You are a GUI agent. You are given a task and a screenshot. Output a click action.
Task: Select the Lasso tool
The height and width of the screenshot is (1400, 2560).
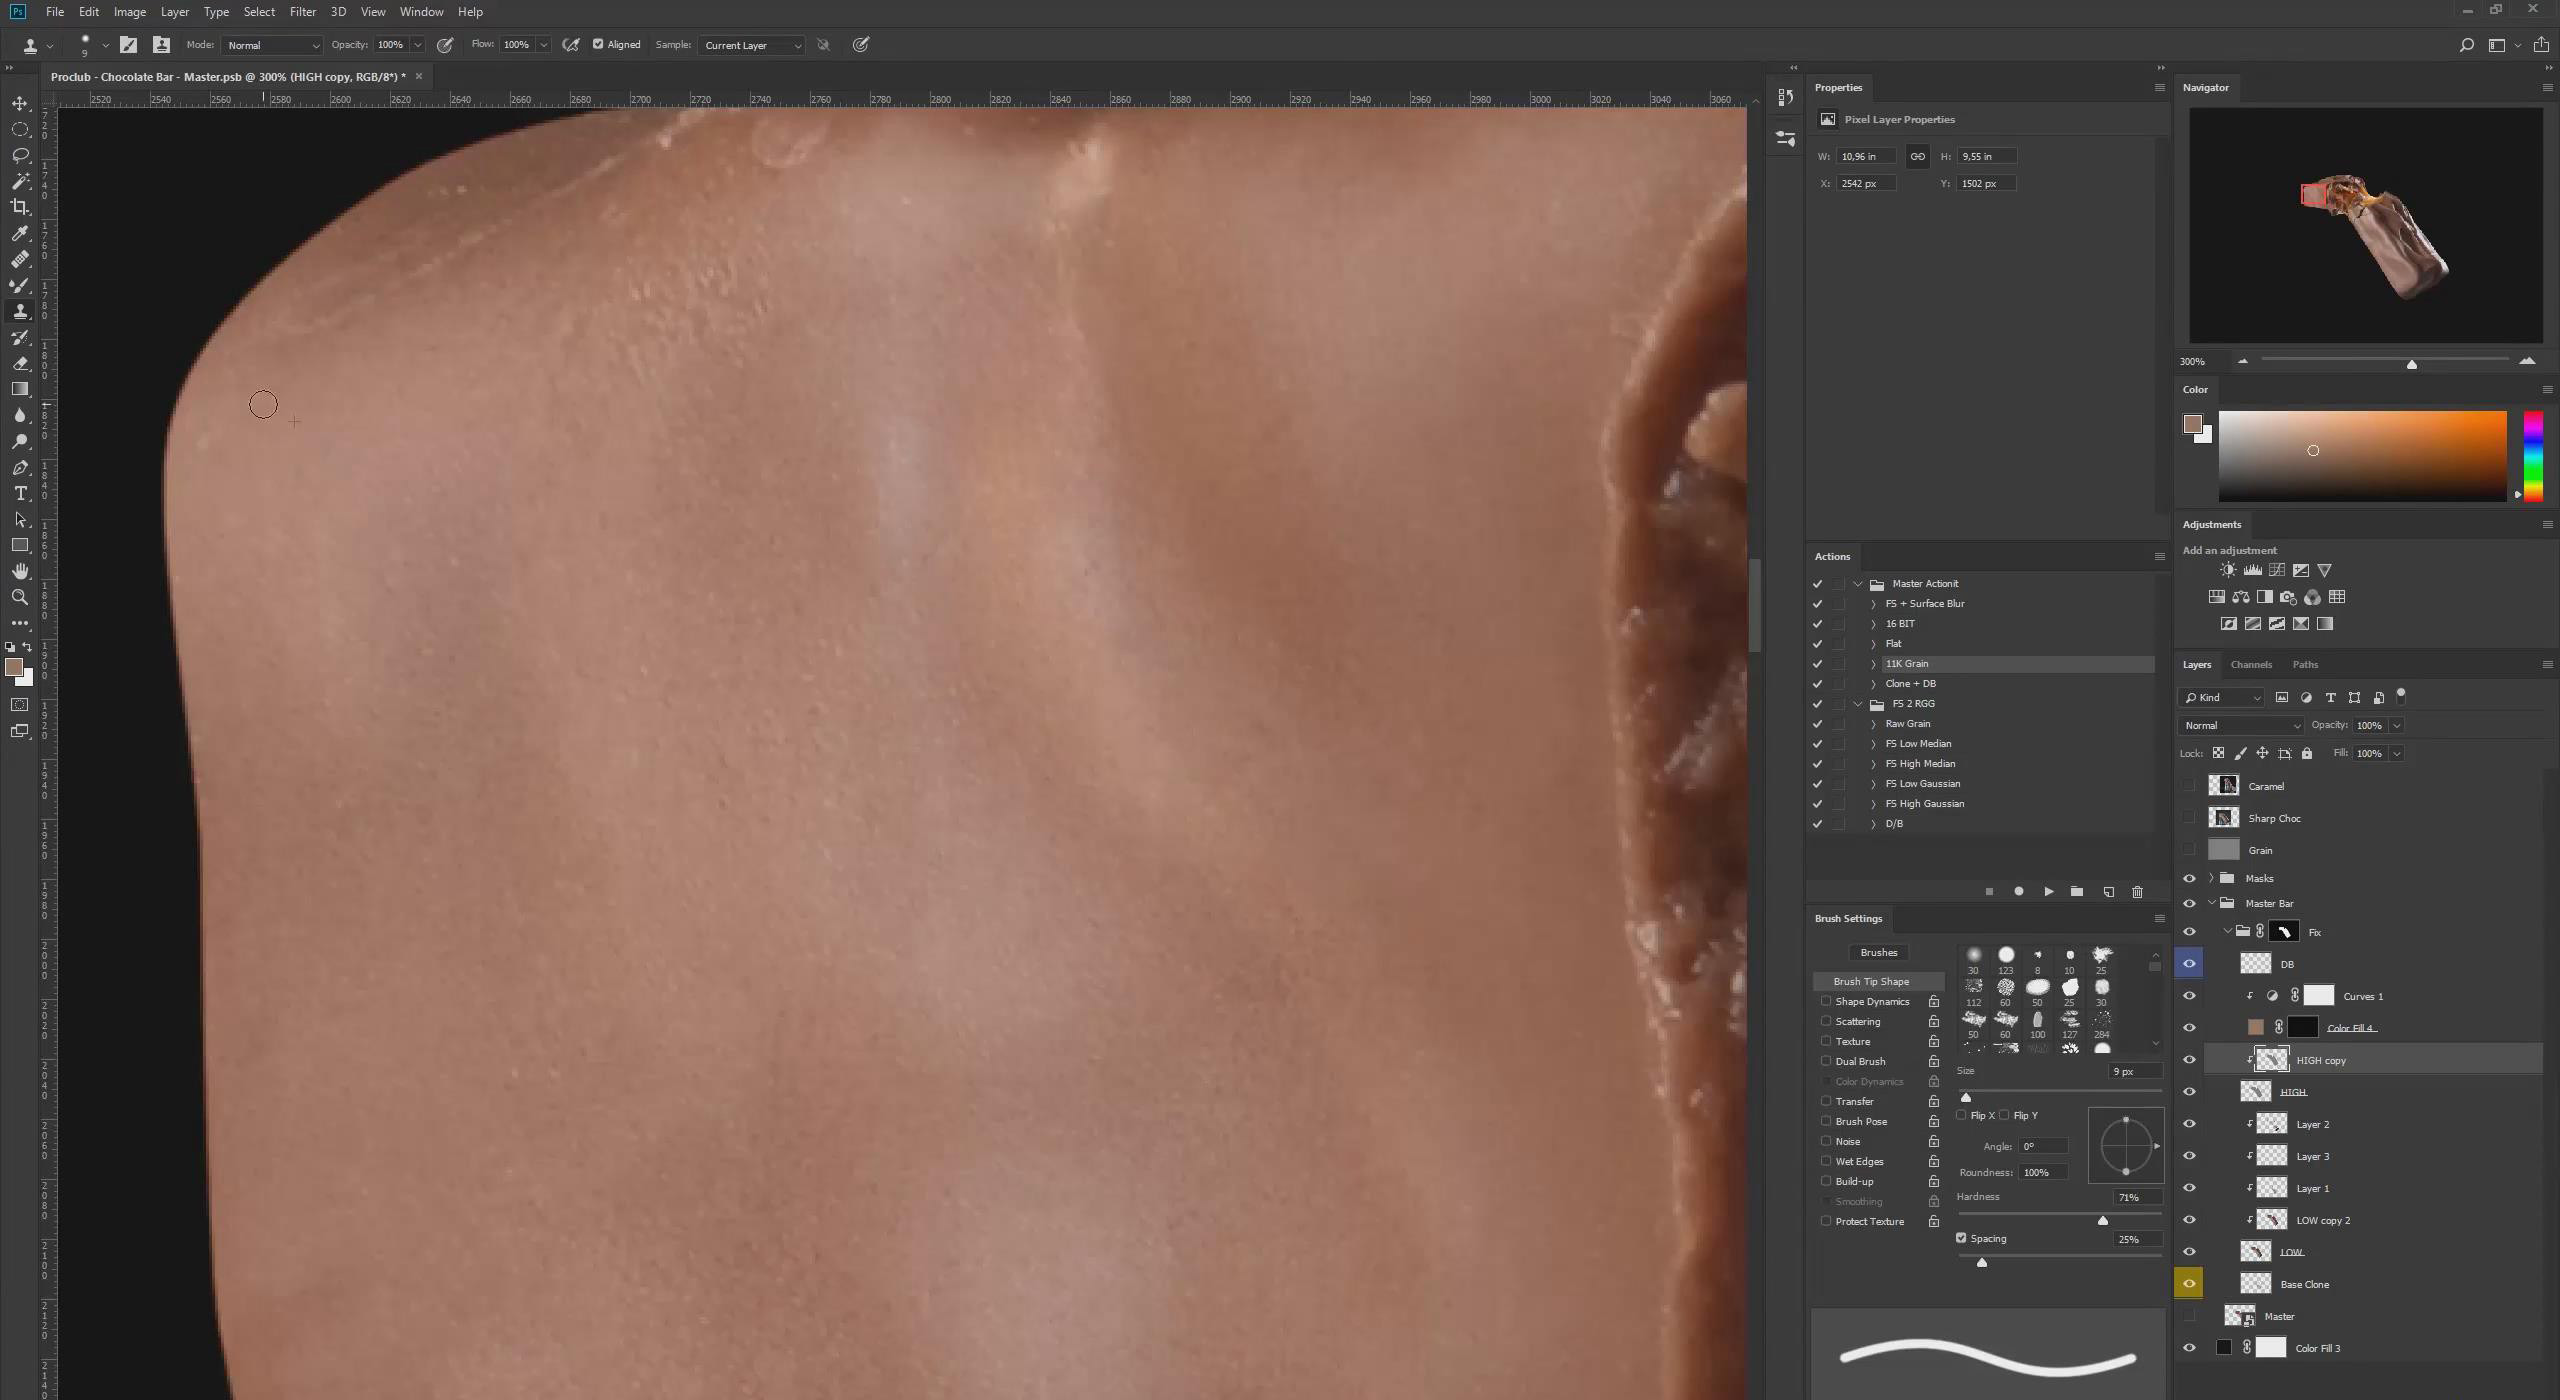point(20,155)
